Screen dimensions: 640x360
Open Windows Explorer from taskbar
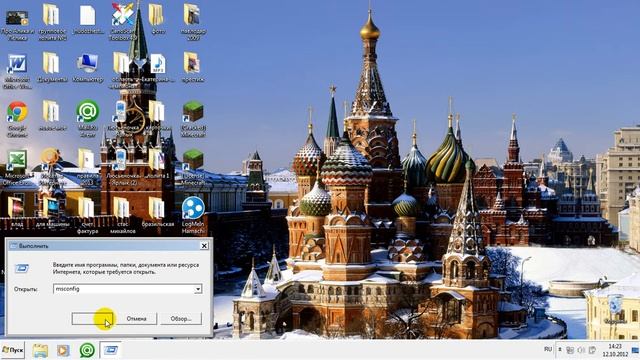pos(40,351)
